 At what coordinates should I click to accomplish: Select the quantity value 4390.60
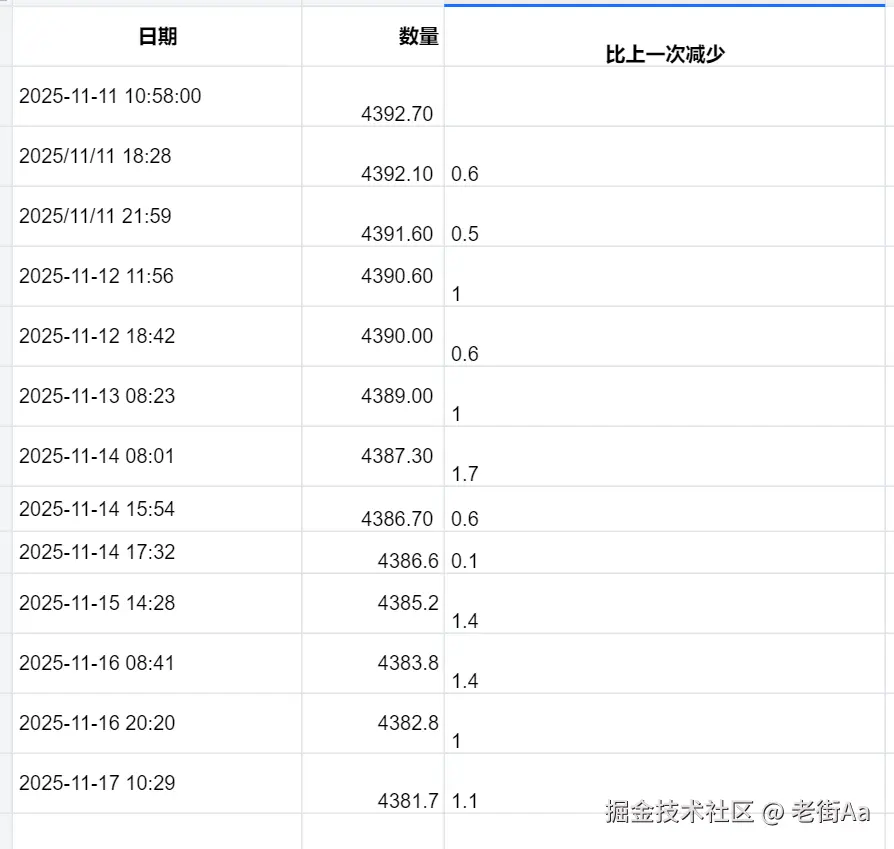point(399,276)
